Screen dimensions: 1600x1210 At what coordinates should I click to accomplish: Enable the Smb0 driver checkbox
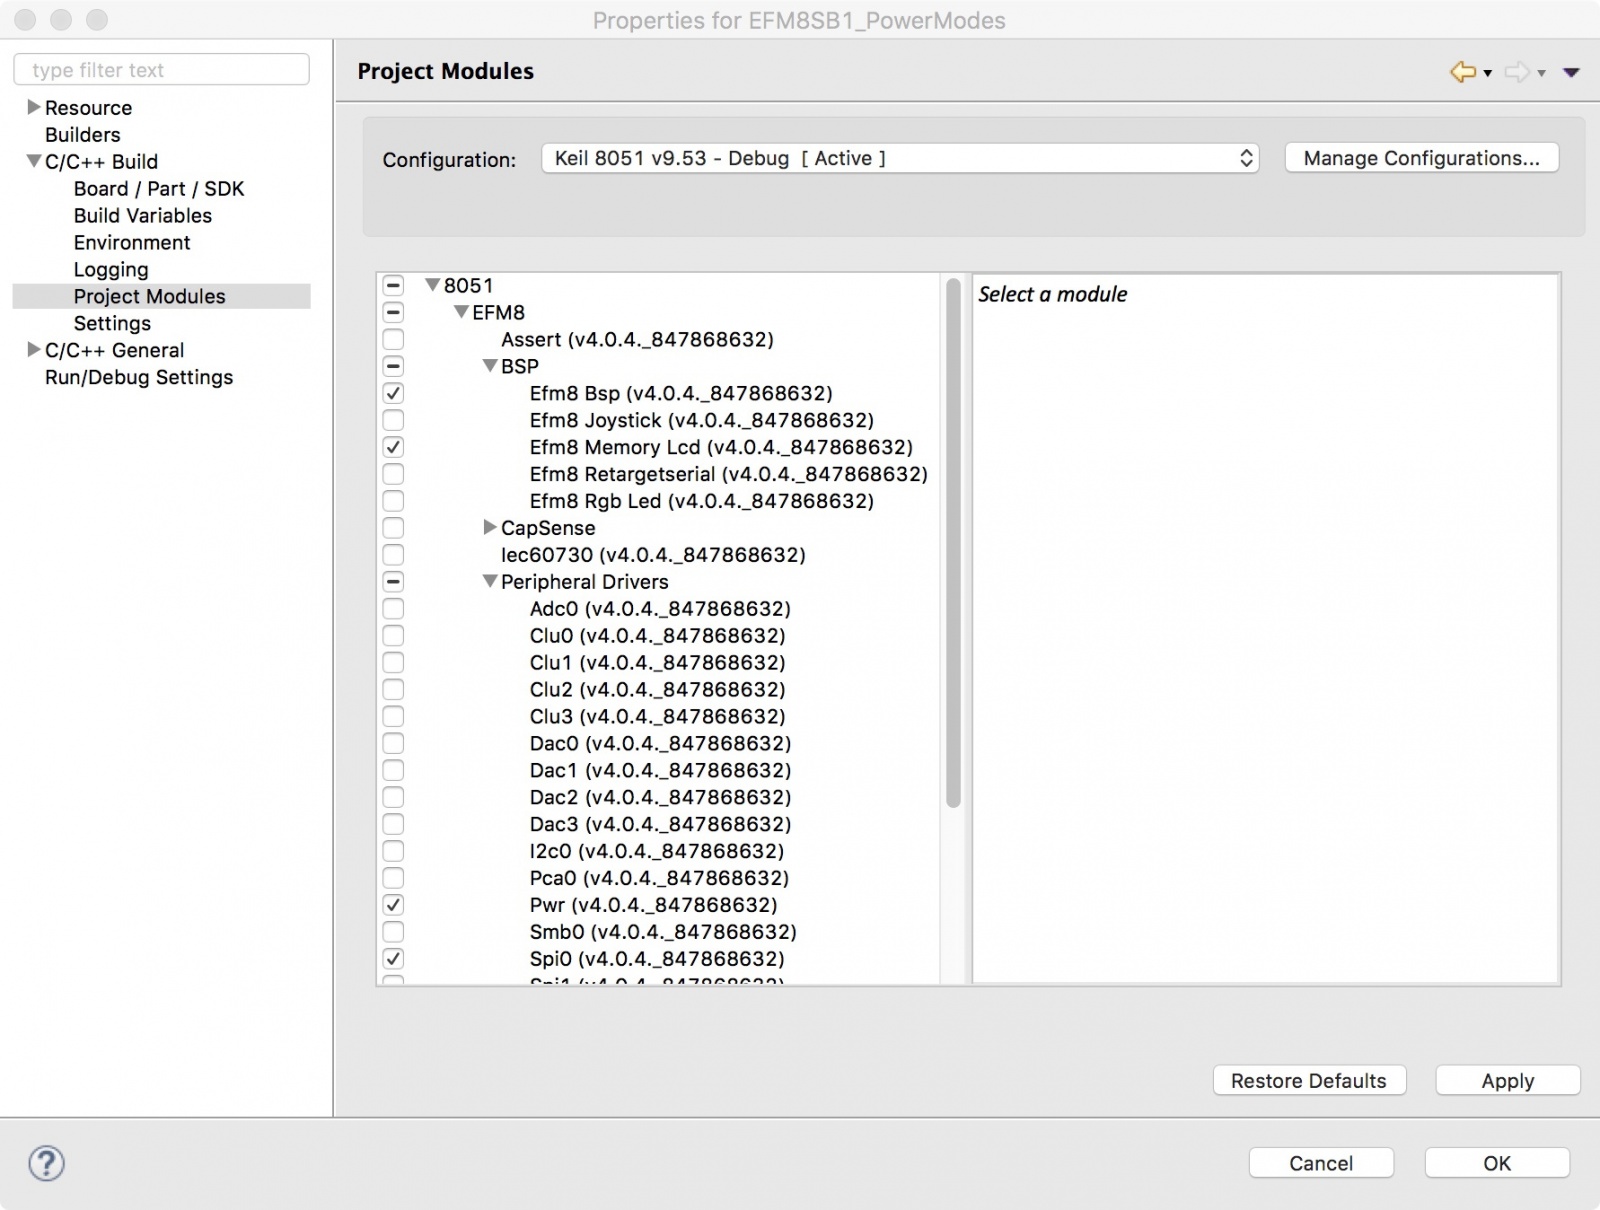(x=393, y=932)
